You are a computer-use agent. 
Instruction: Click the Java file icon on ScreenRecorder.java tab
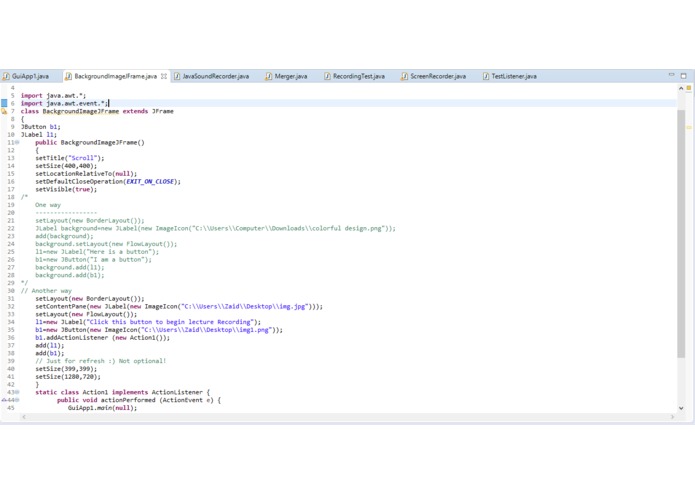tap(404, 76)
